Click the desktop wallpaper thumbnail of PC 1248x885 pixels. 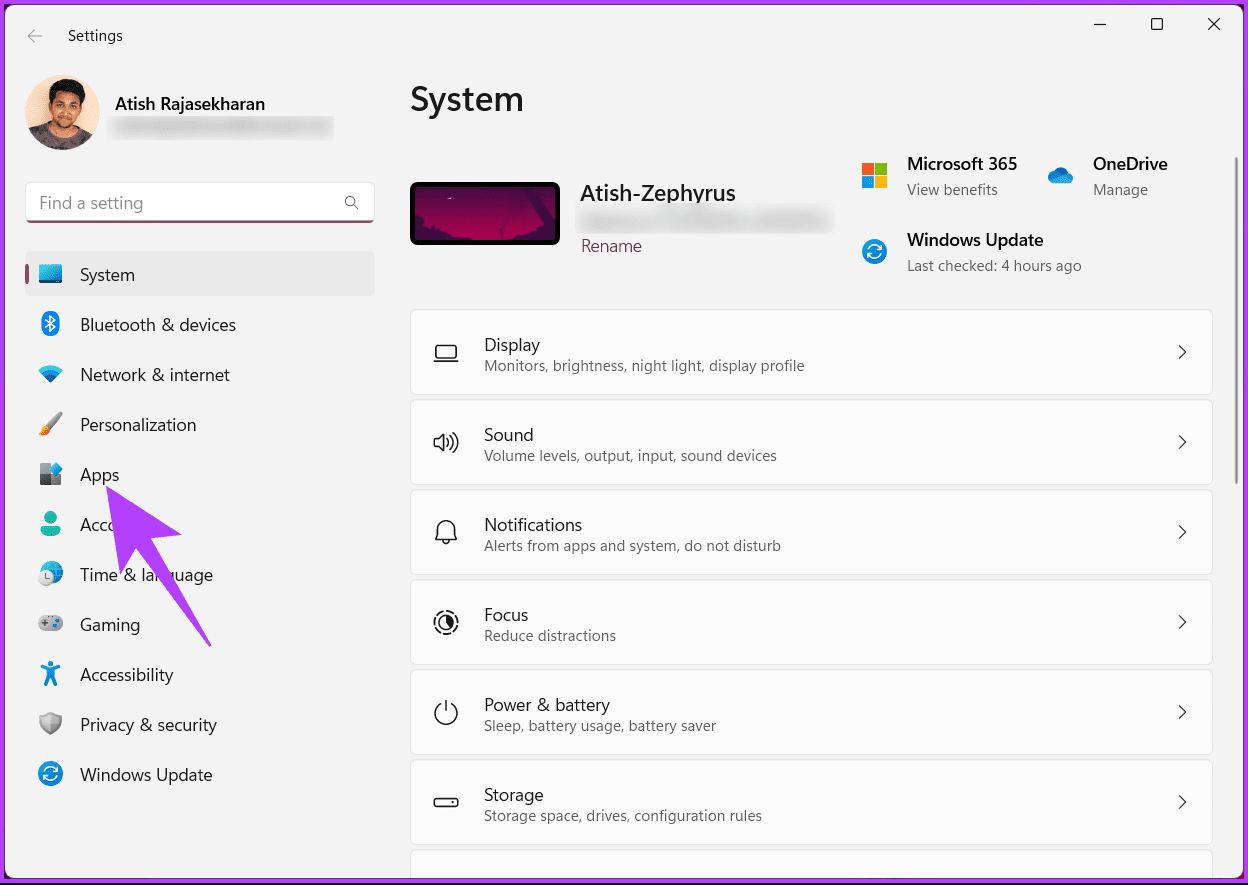(x=485, y=213)
